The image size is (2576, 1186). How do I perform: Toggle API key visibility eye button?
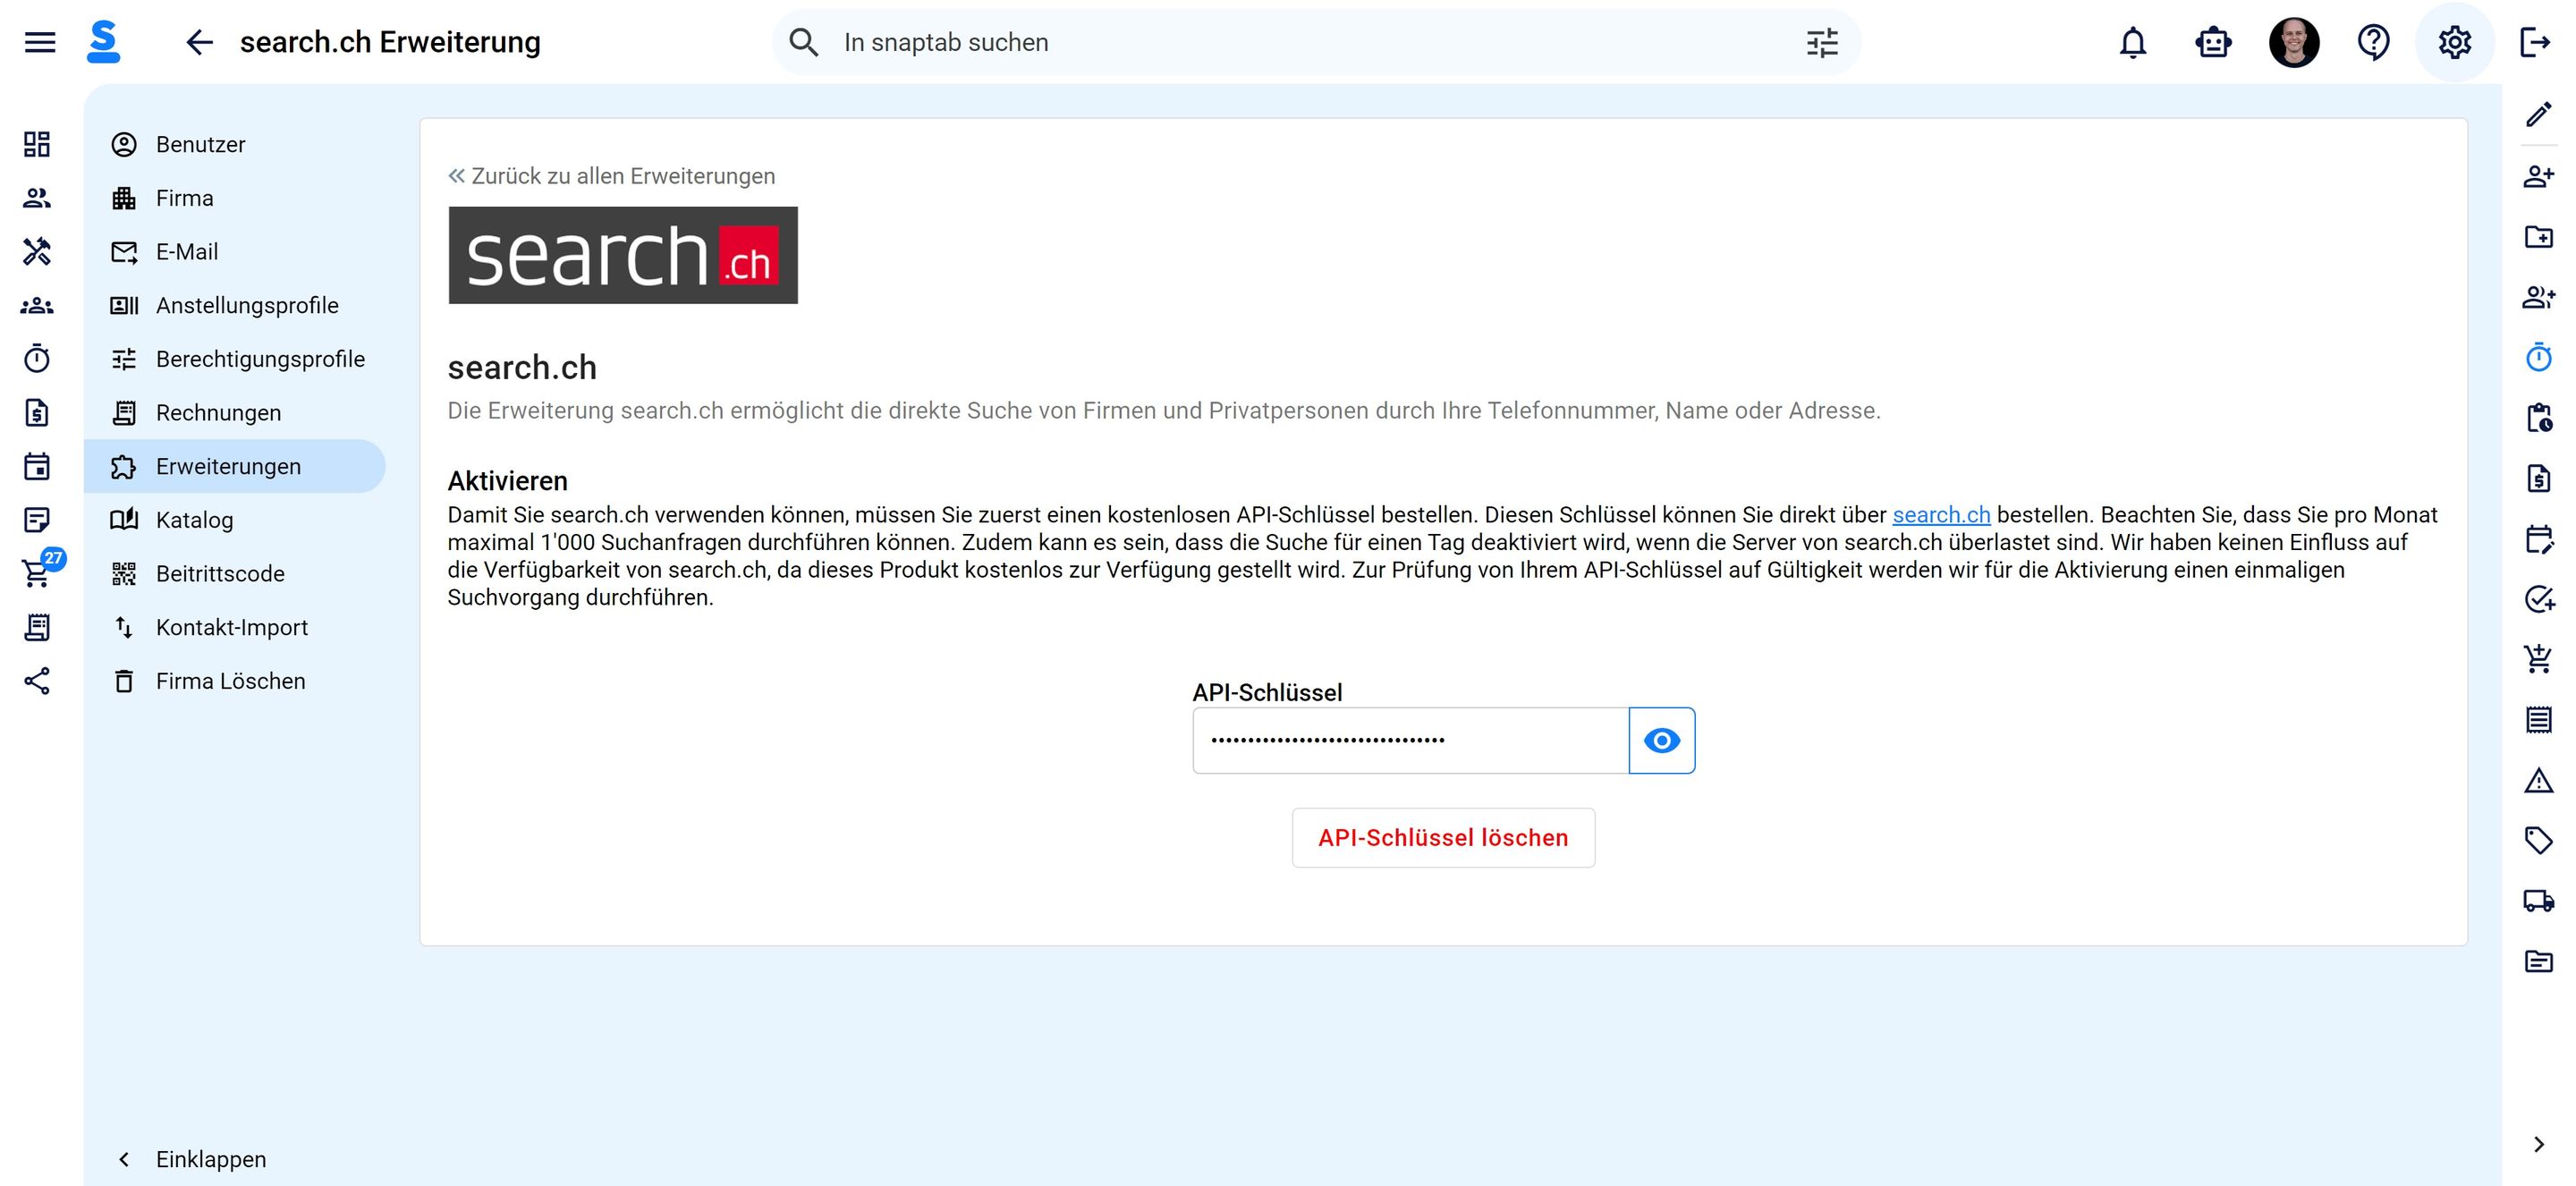point(1661,740)
